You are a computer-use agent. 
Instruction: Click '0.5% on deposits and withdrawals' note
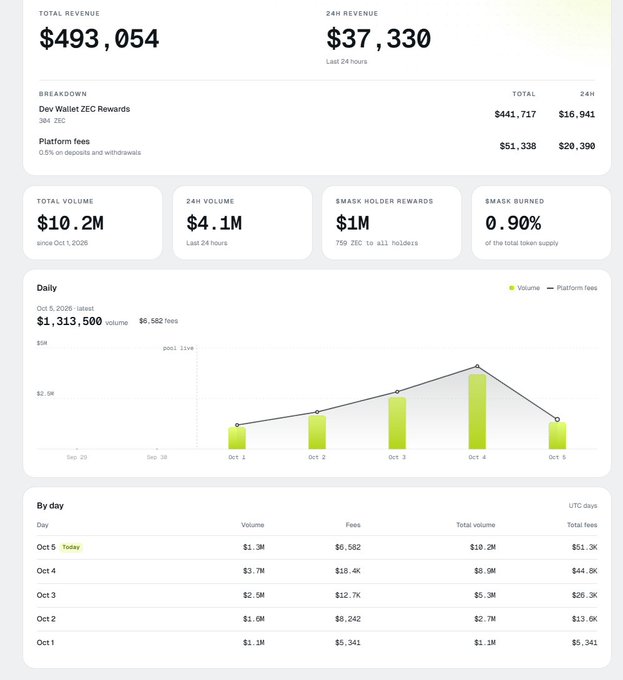click(x=90, y=153)
